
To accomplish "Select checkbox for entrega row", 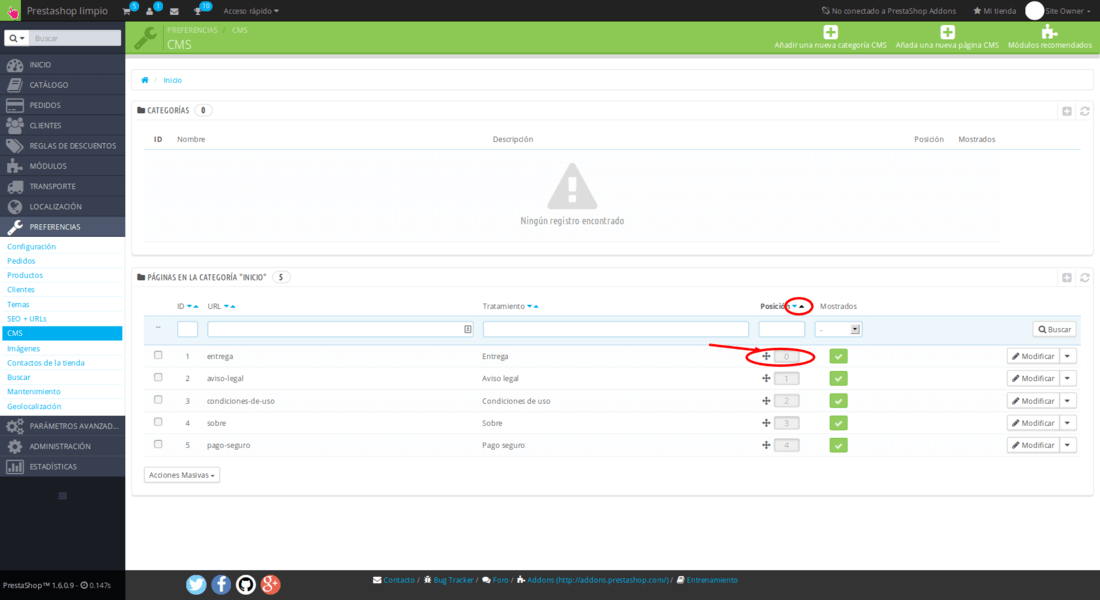I will click(158, 355).
